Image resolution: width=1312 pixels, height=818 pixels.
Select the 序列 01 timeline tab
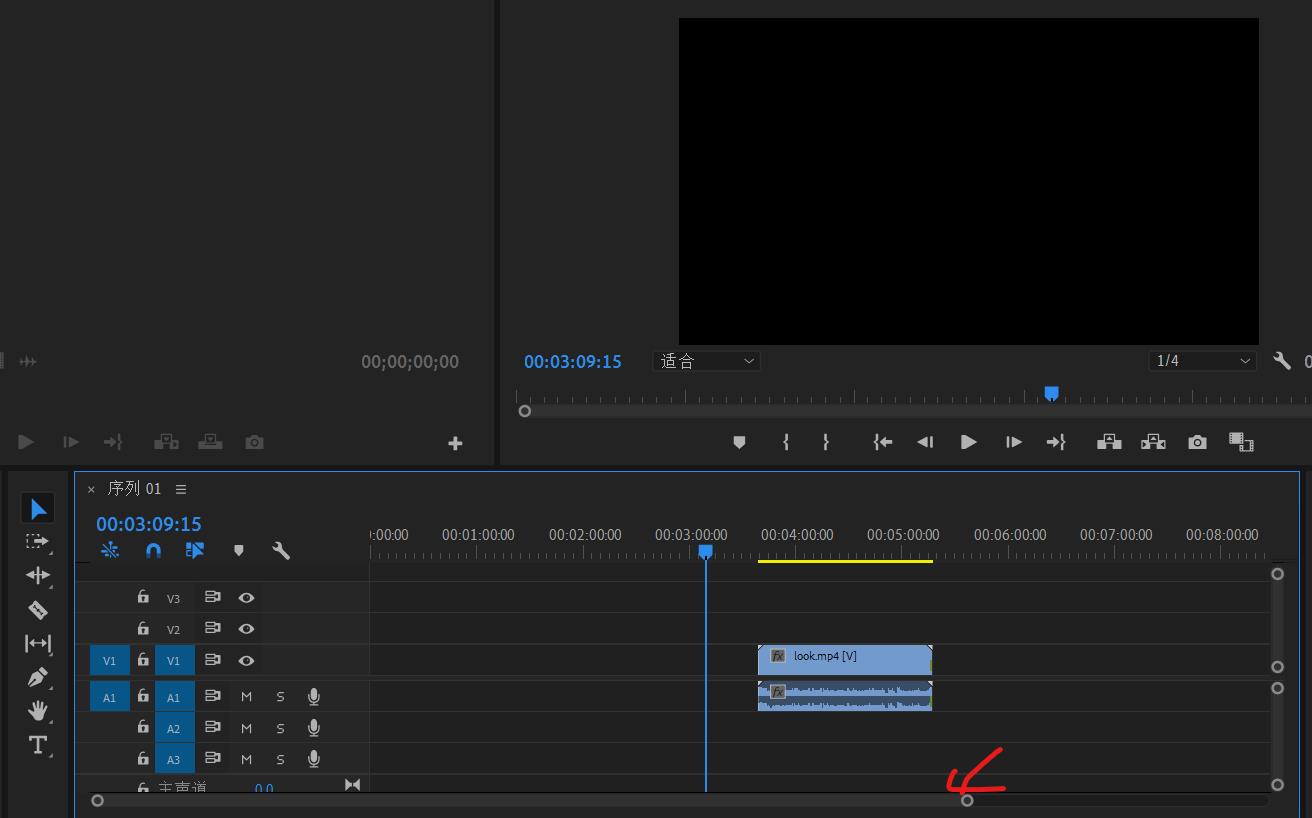tap(134, 489)
